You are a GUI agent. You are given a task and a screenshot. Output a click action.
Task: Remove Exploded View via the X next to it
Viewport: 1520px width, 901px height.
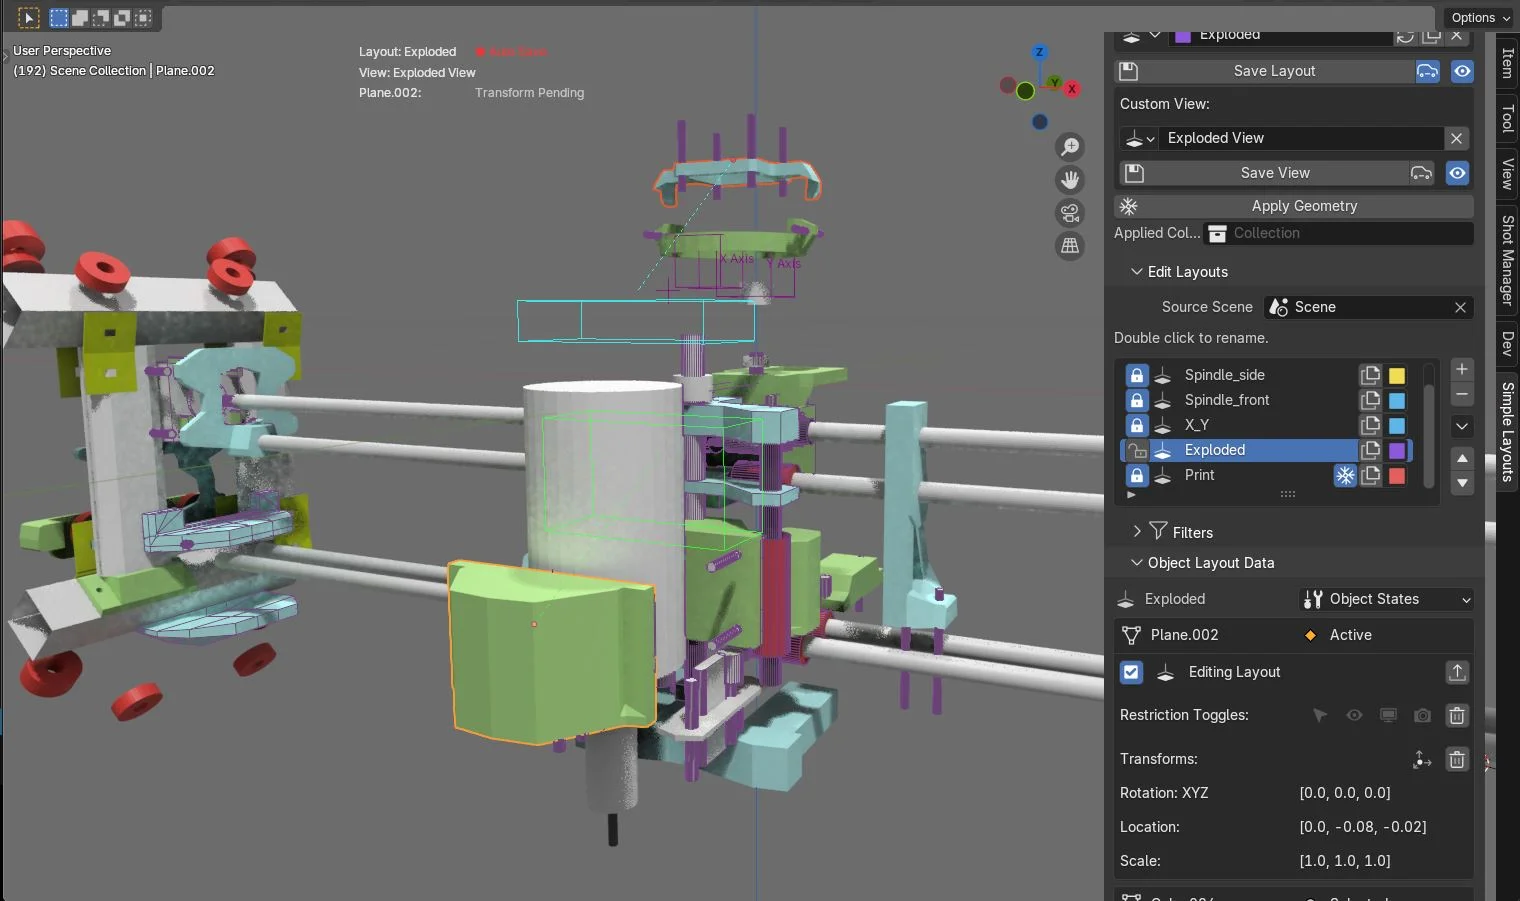[1456, 138]
